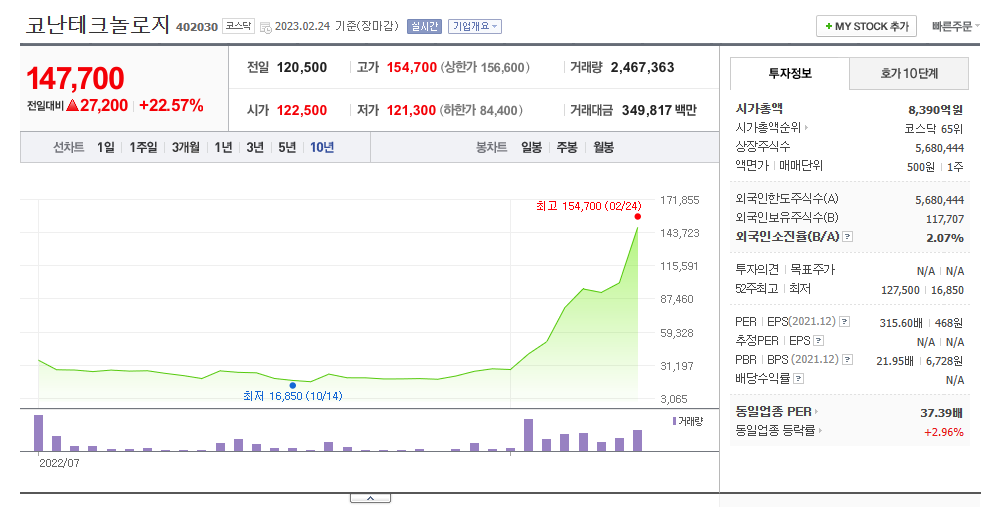Click the 21.95배 PBR value
Screen dimensions: 989x507
[x=894, y=361]
